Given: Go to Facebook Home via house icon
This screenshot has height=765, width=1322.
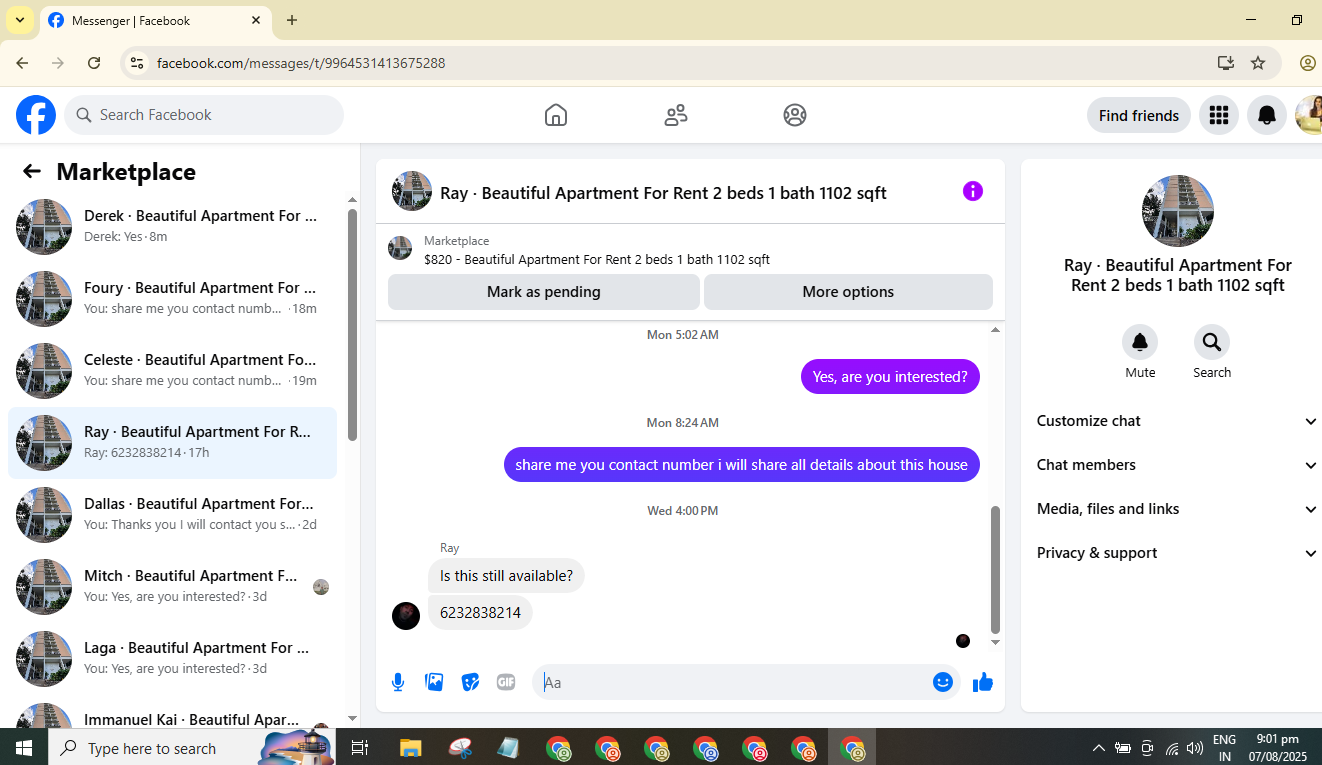Looking at the screenshot, I should point(556,115).
